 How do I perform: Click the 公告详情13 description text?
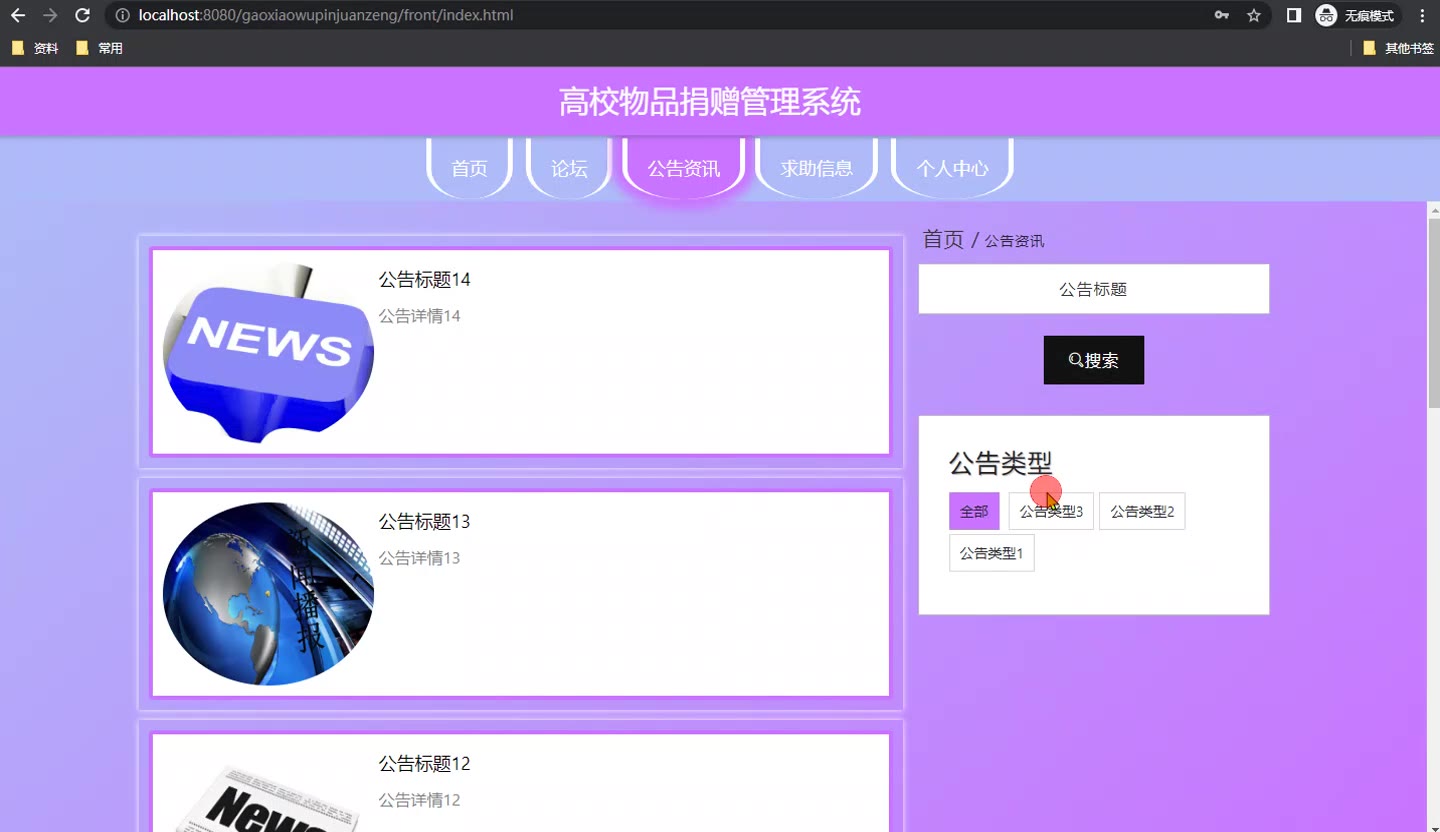(419, 558)
